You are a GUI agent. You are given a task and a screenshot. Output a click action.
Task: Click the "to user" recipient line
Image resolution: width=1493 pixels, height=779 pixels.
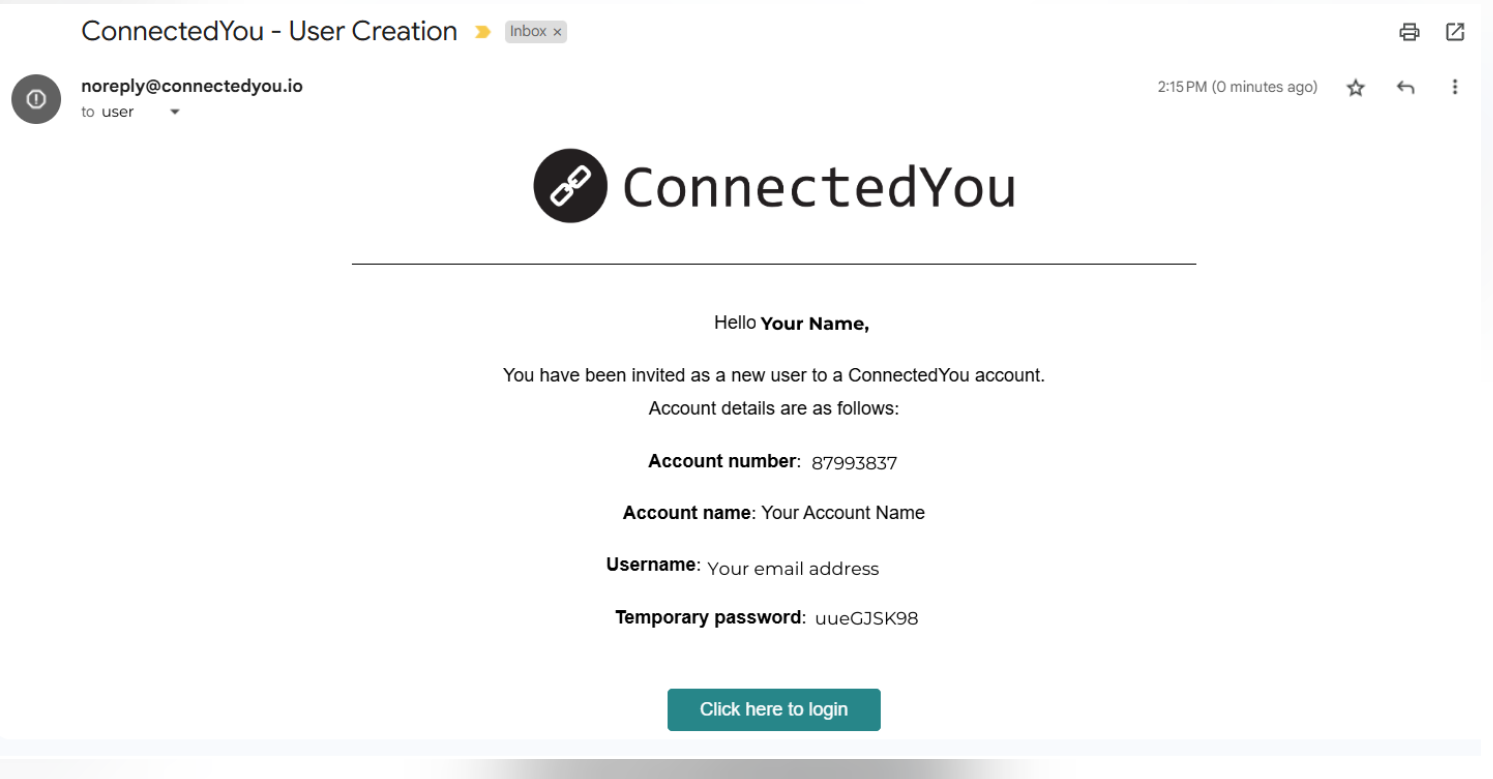point(108,112)
